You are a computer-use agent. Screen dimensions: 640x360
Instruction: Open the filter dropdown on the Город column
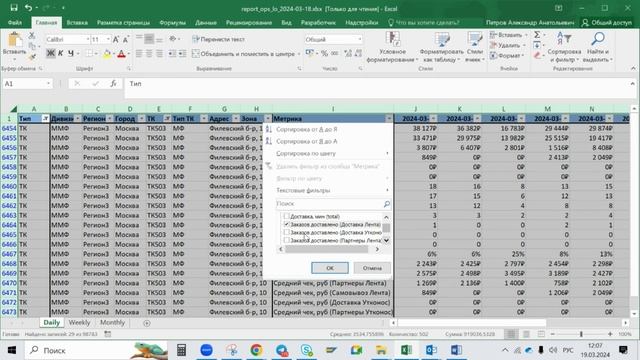pos(141,119)
